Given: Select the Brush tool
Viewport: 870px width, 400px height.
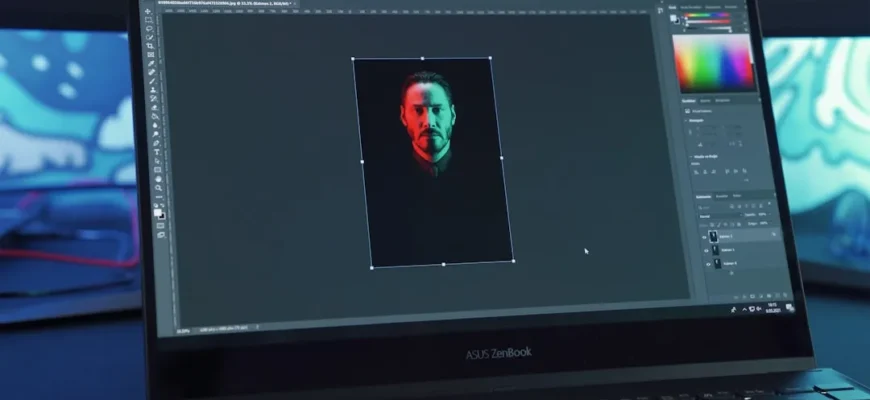Looking at the screenshot, I should (x=152, y=81).
